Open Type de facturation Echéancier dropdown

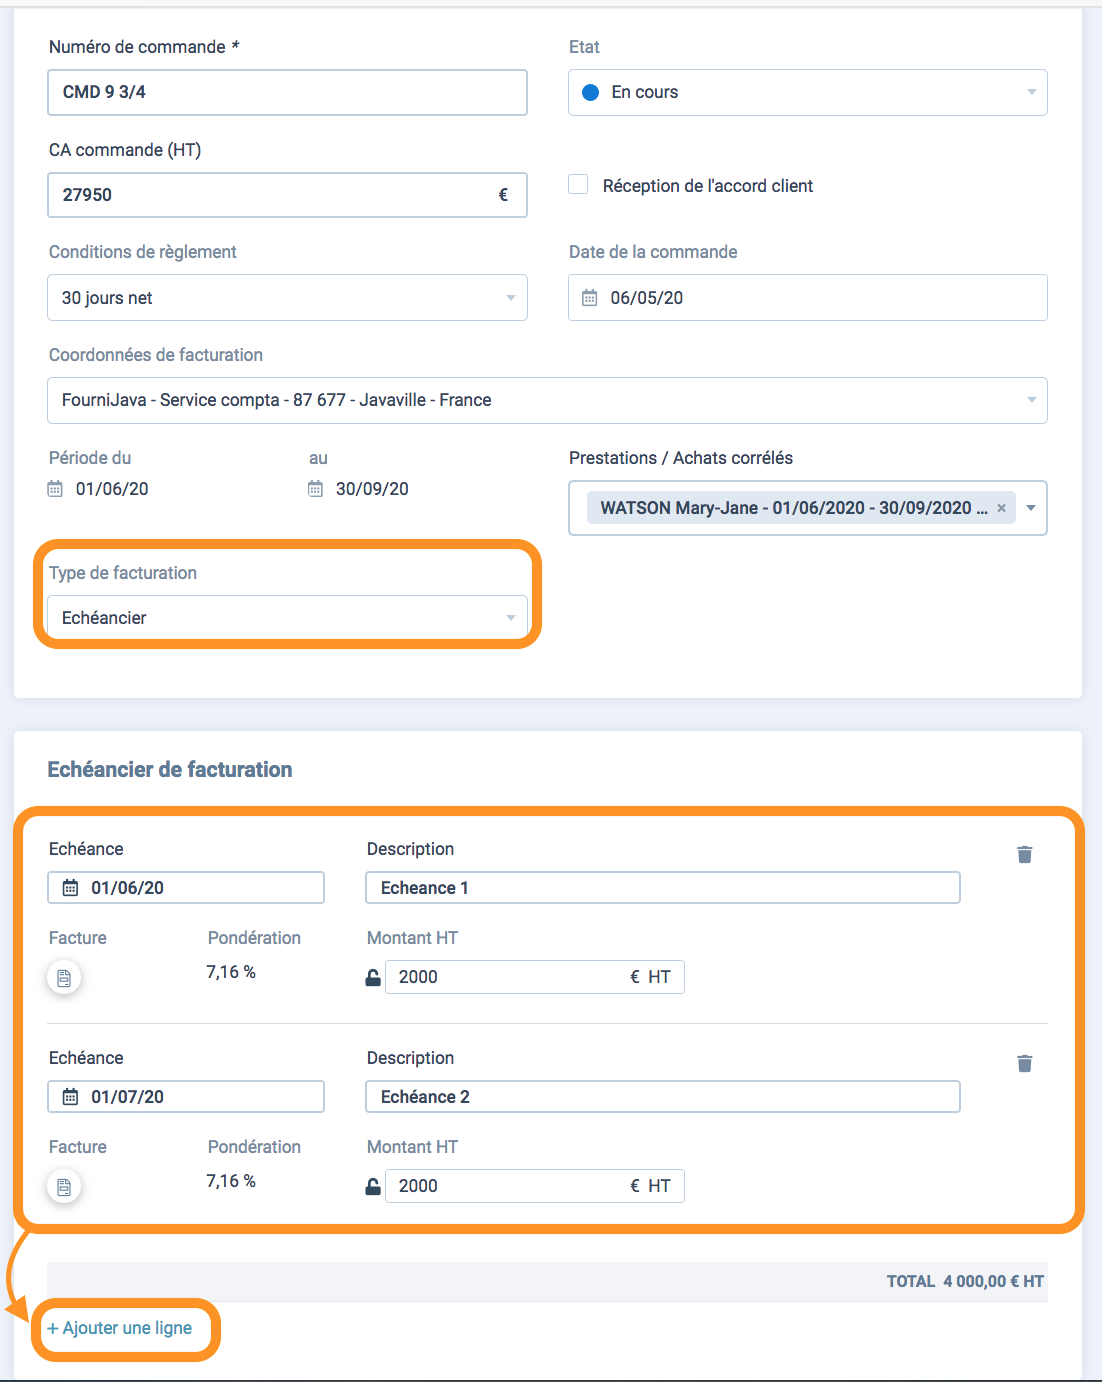coord(287,618)
